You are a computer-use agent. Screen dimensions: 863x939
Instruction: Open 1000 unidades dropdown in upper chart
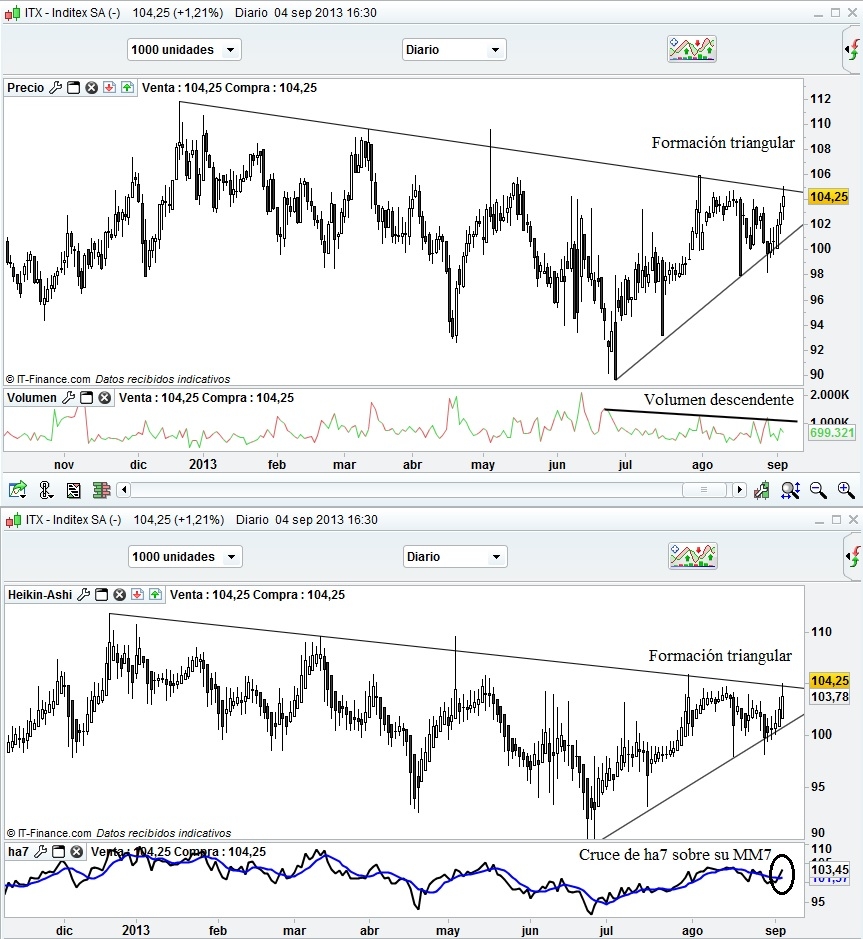(x=184, y=50)
